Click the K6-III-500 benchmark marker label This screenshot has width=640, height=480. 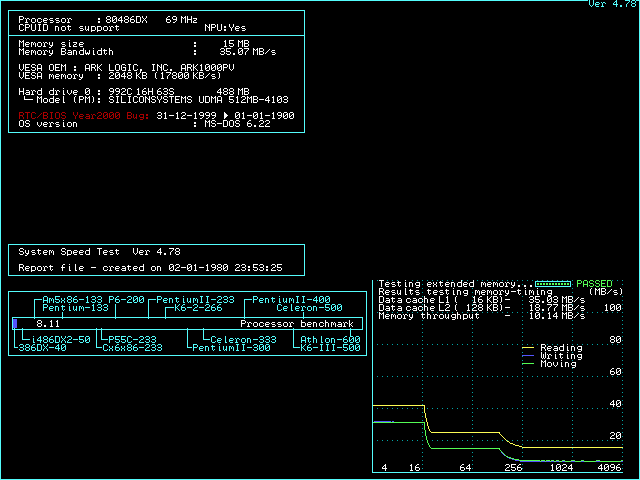pyautogui.click(x=330, y=348)
